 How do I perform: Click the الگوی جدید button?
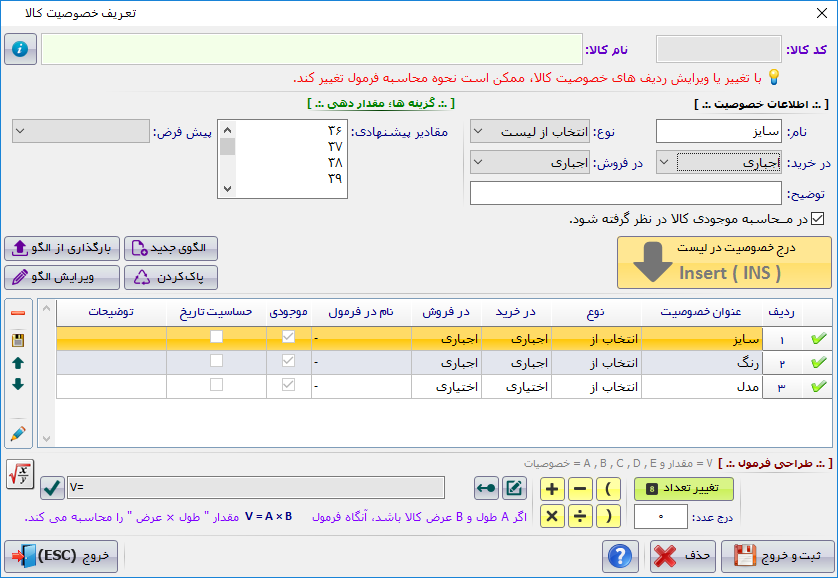pyautogui.click(x=171, y=248)
